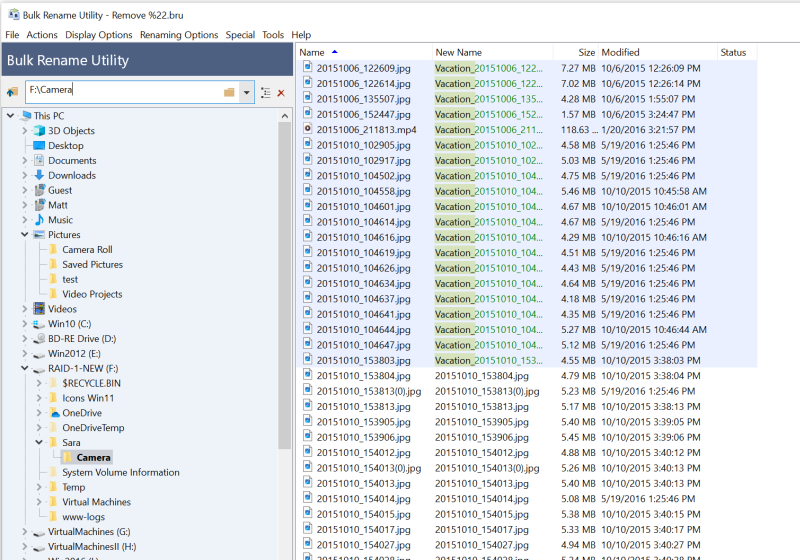Sort by the Name column header
The height and width of the screenshot is (560, 800).
point(364,52)
